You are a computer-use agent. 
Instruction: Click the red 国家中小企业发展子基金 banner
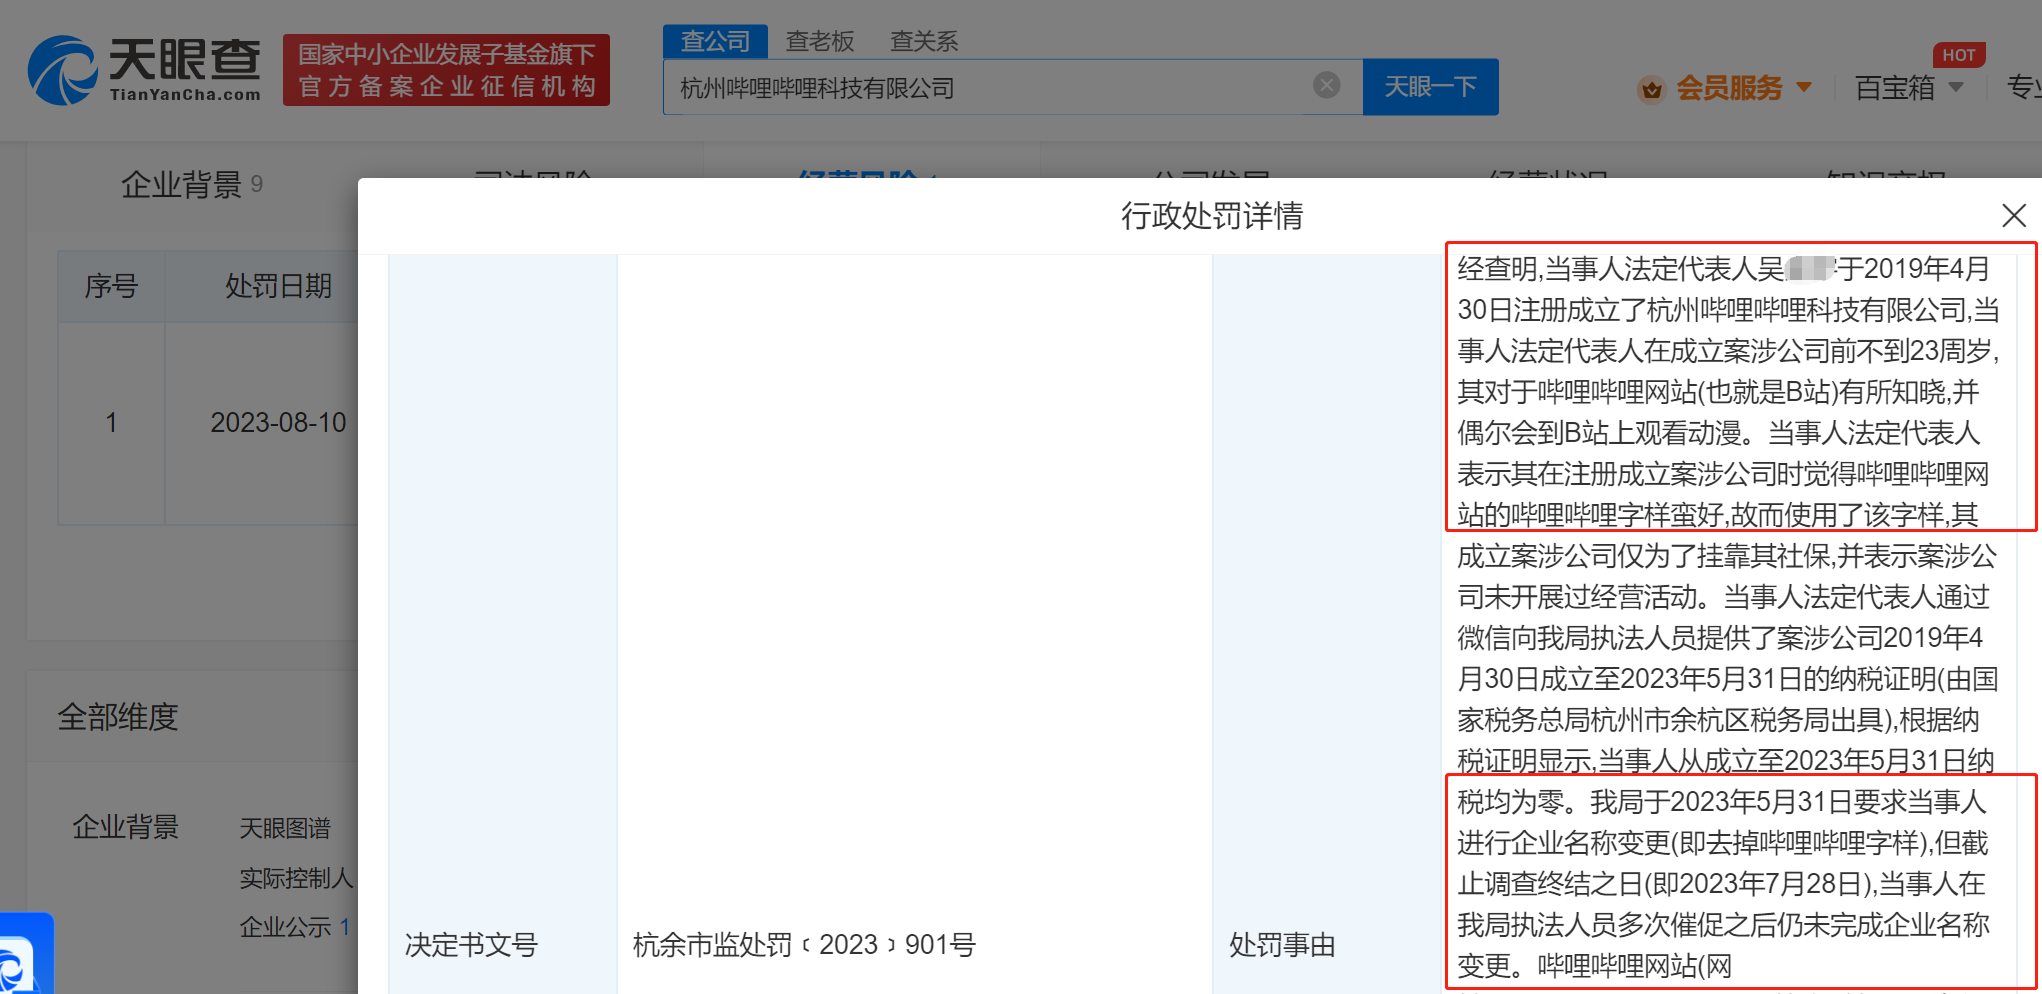point(446,70)
